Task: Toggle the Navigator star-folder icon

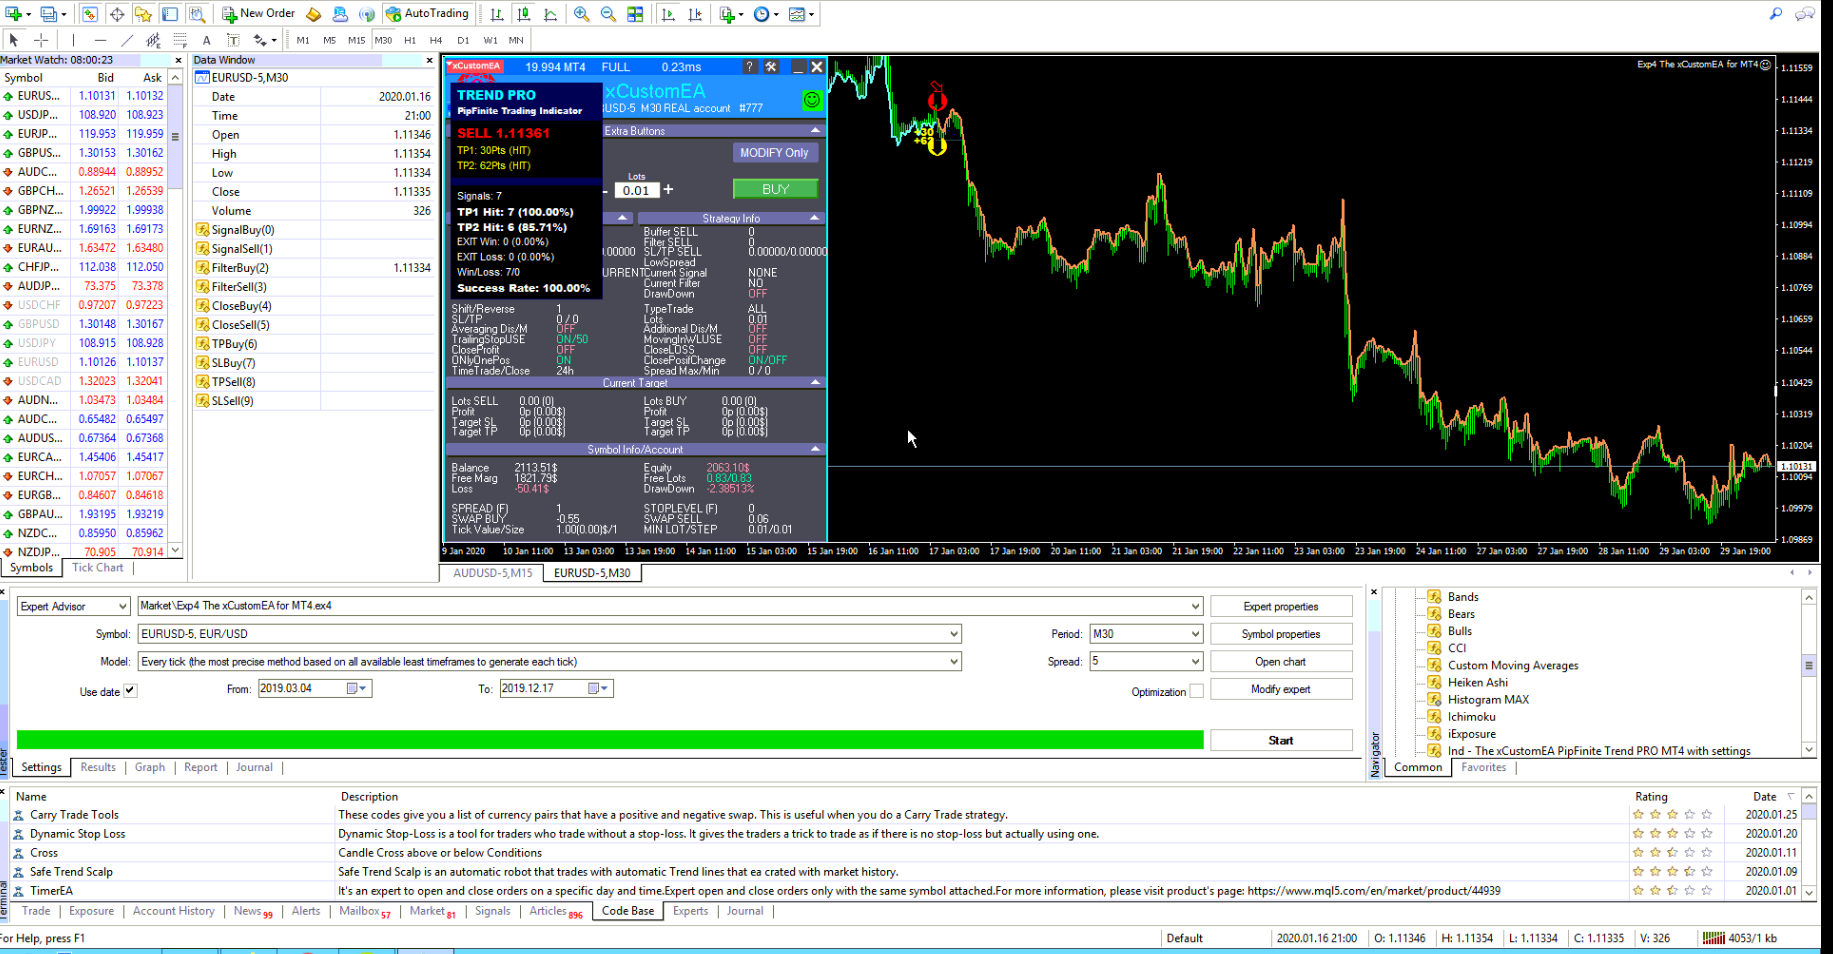Action: tap(144, 14)
